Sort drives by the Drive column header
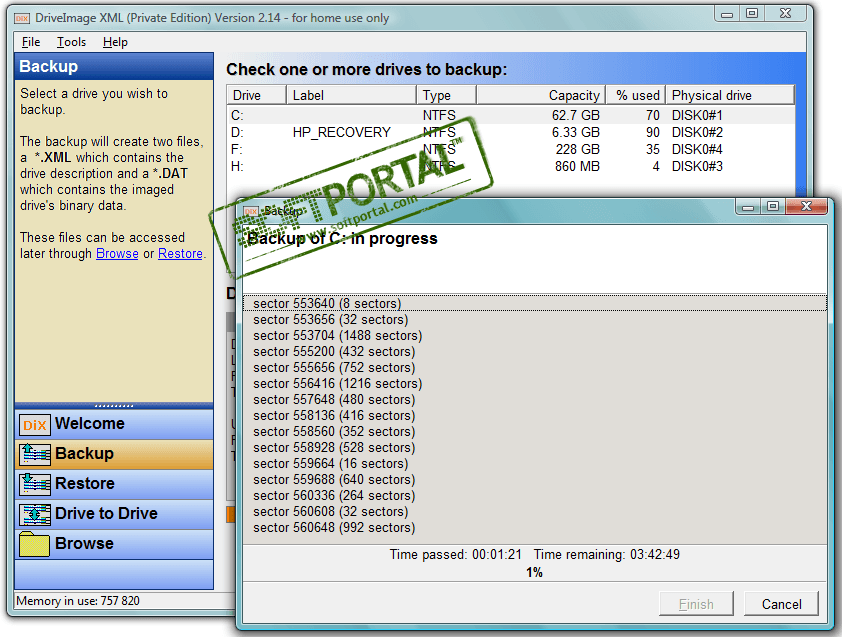Viewport: 842px width, 637px height. point(257,95)
